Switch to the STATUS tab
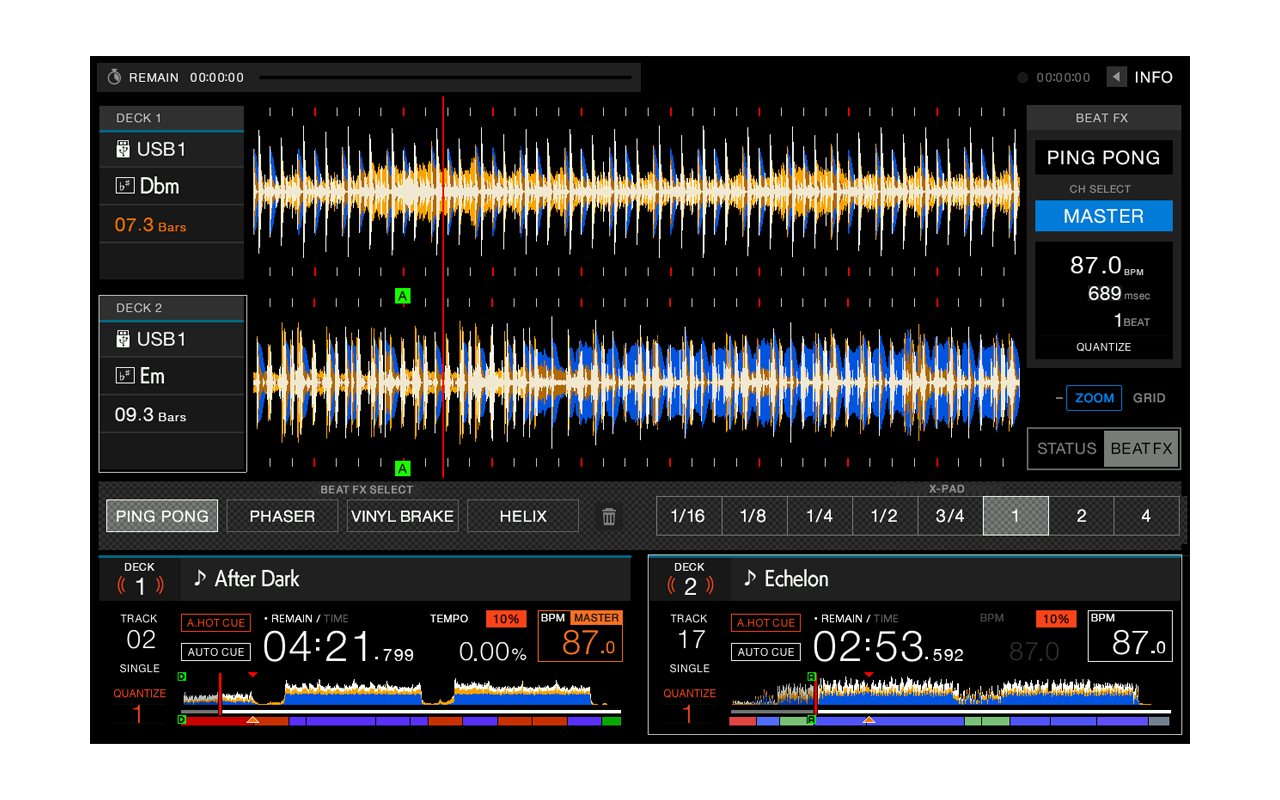 1066,449
